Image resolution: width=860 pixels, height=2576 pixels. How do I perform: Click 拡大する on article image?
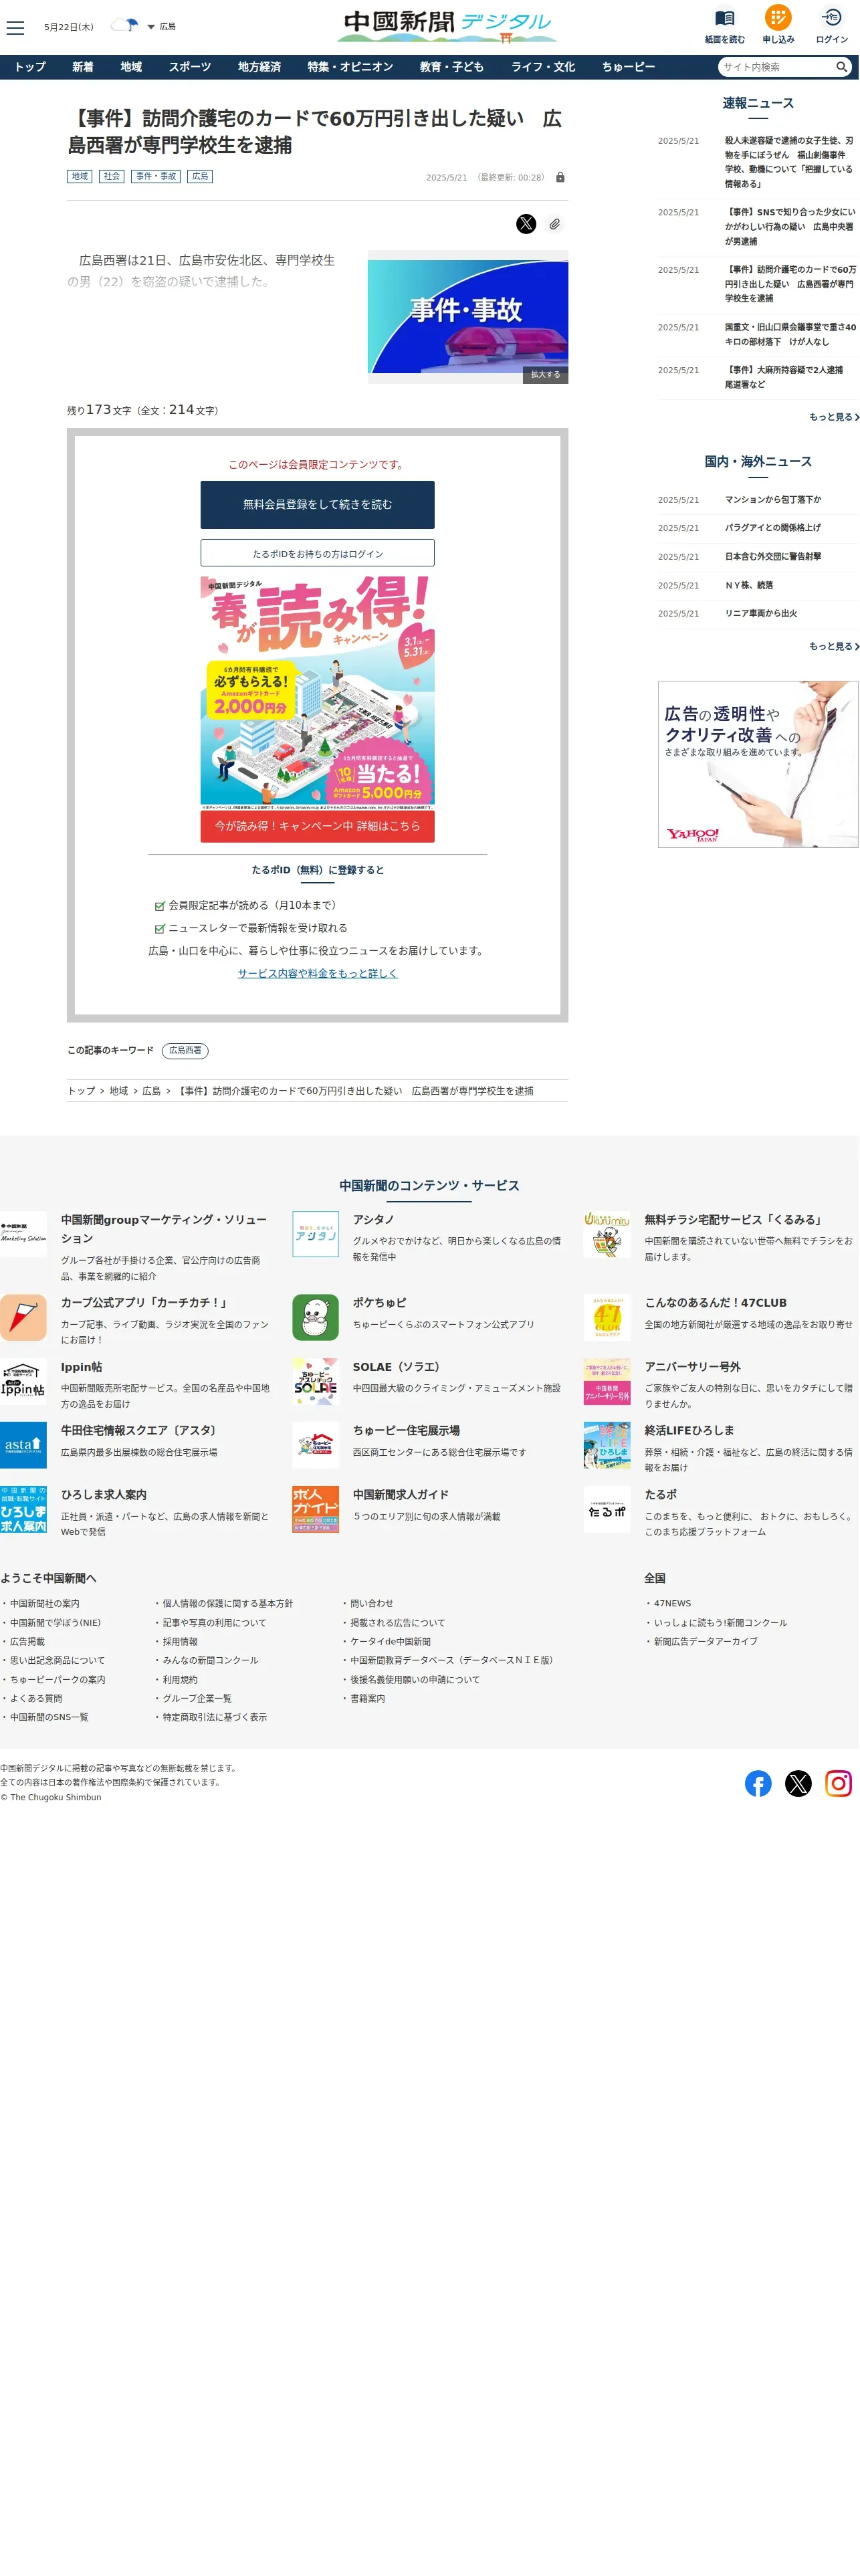[545, 375]
